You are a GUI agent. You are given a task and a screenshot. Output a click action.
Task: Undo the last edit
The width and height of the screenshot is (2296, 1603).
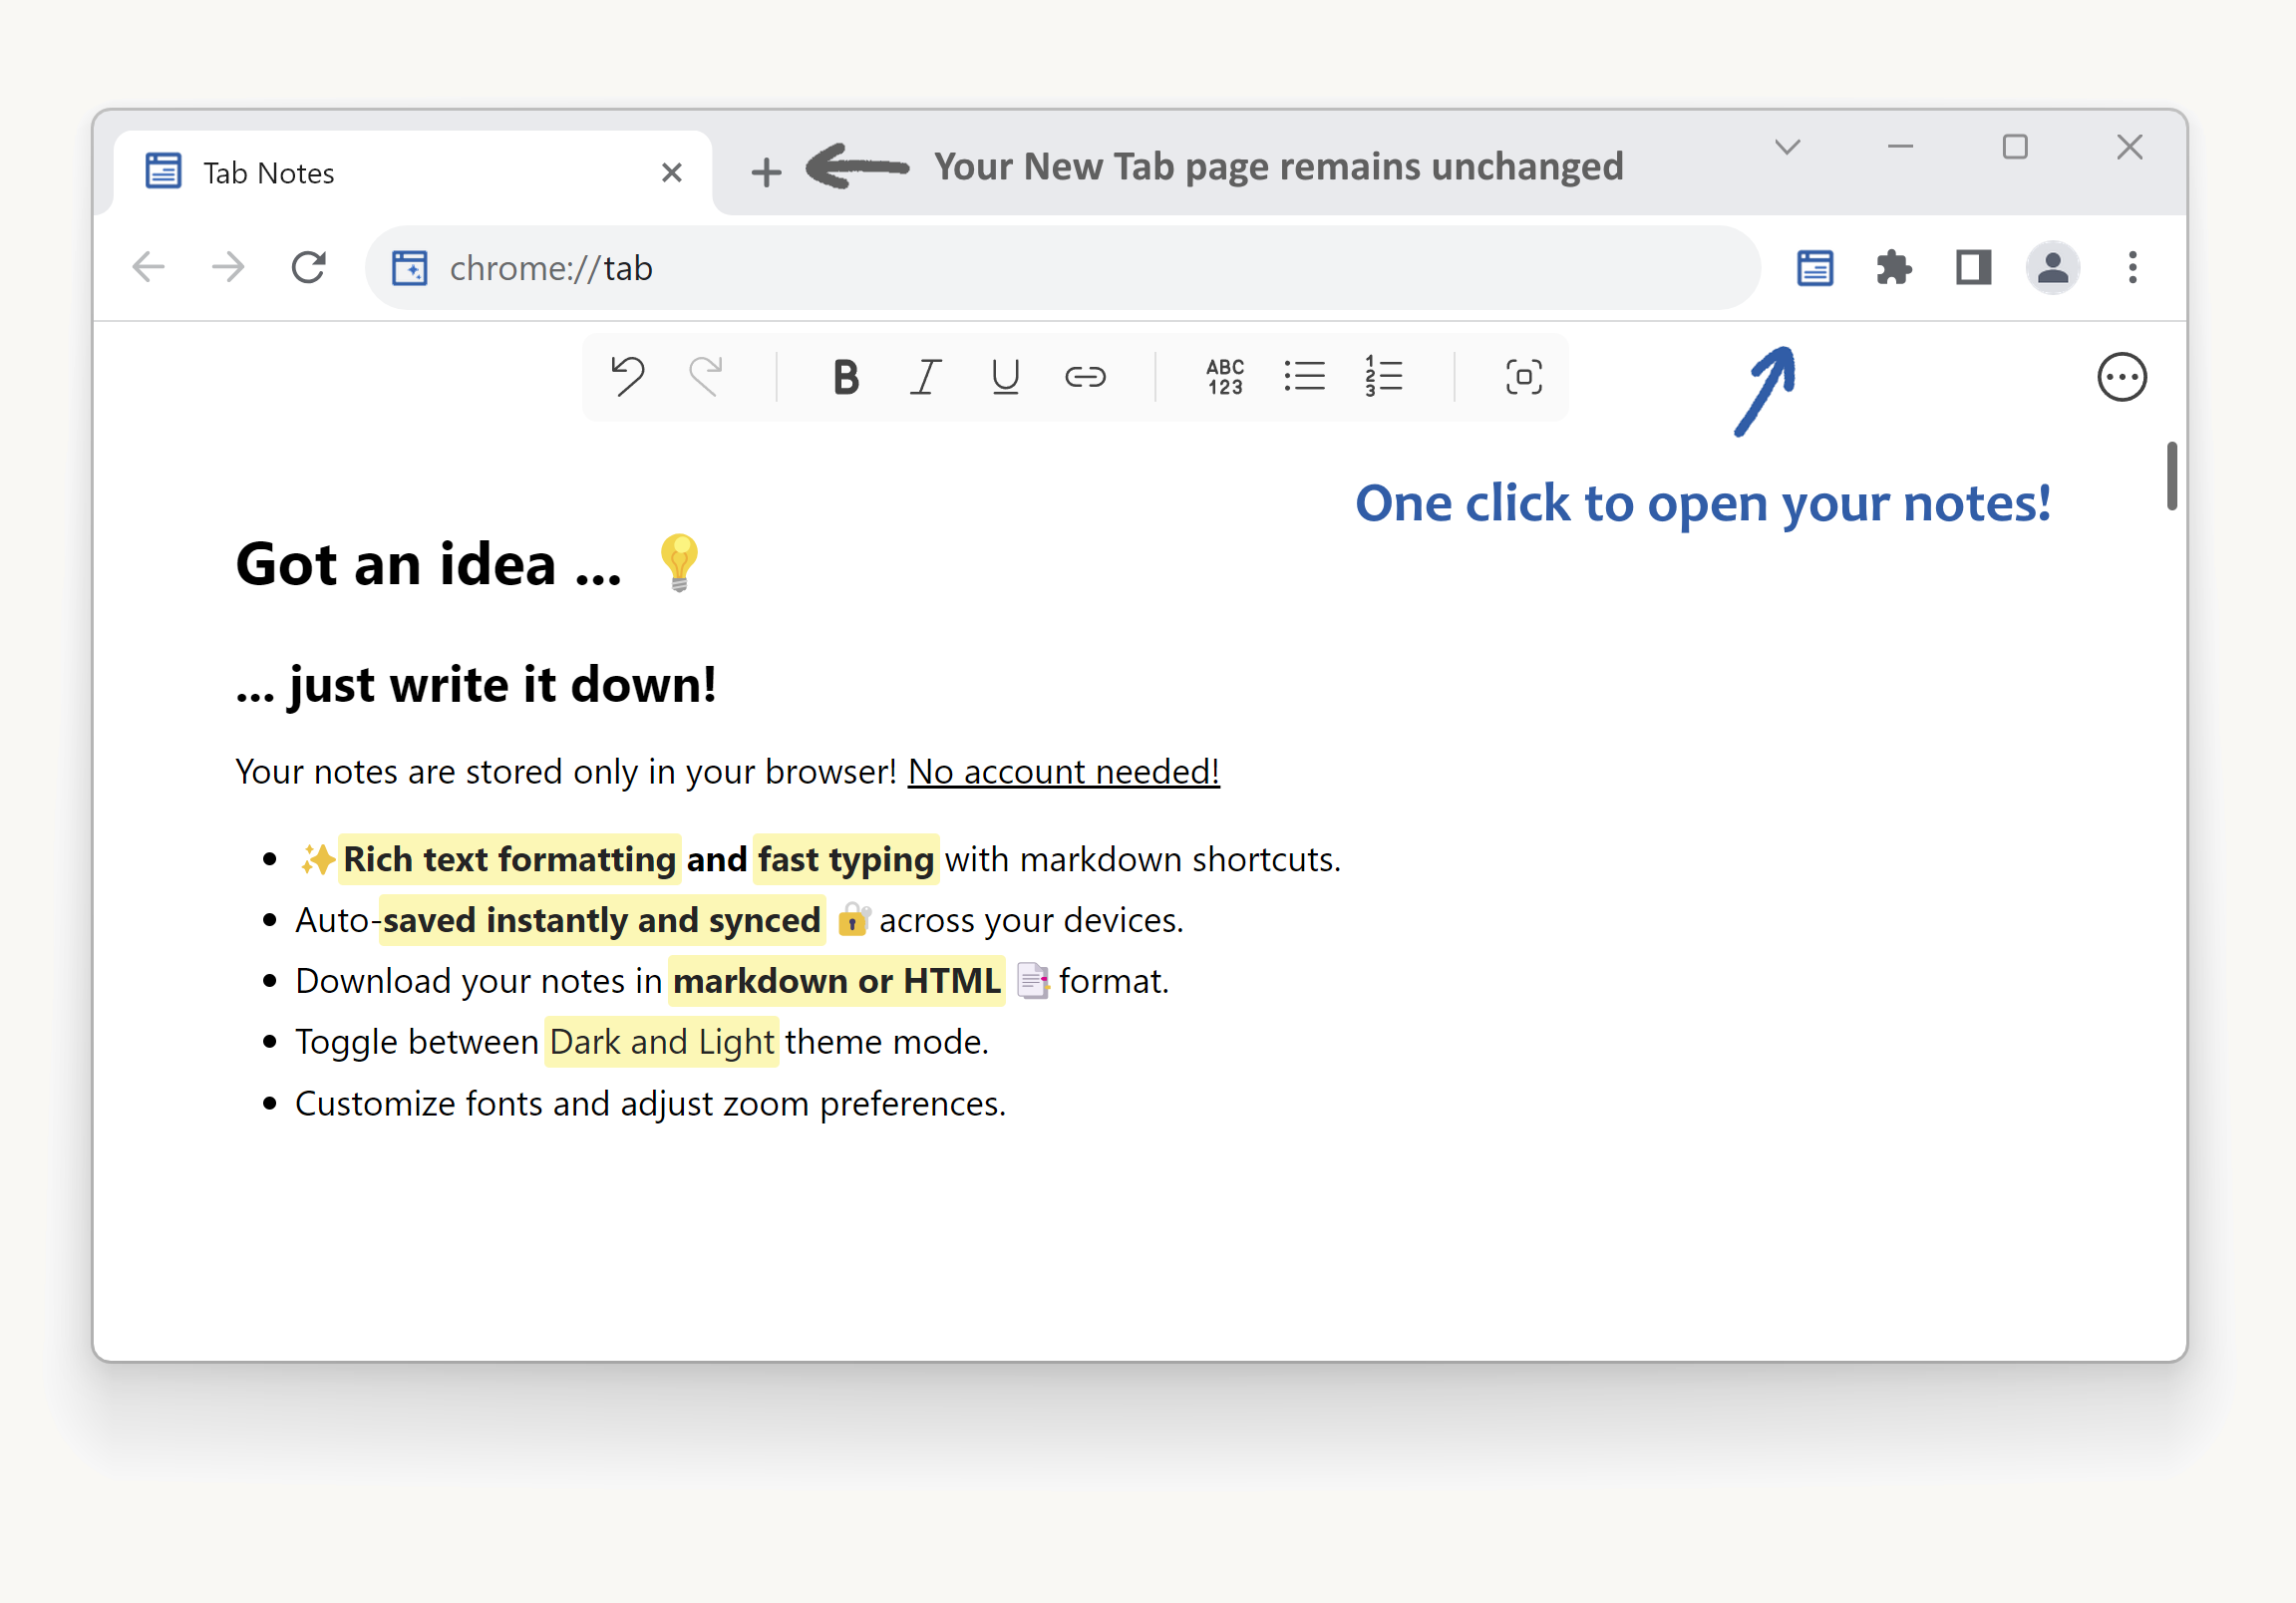pos(627,377)
